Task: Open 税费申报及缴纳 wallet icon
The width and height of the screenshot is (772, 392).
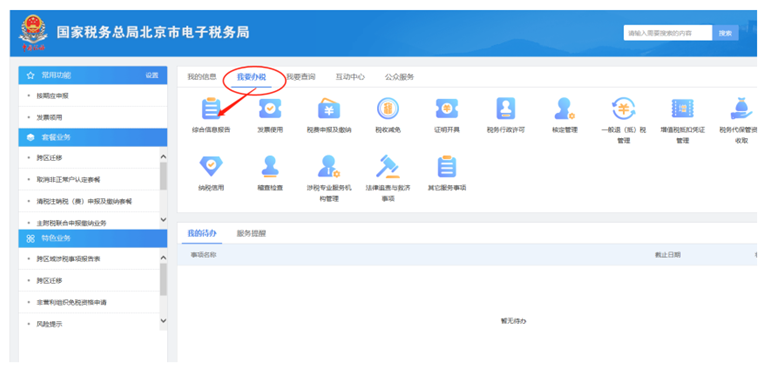Action: pos(329,109)
